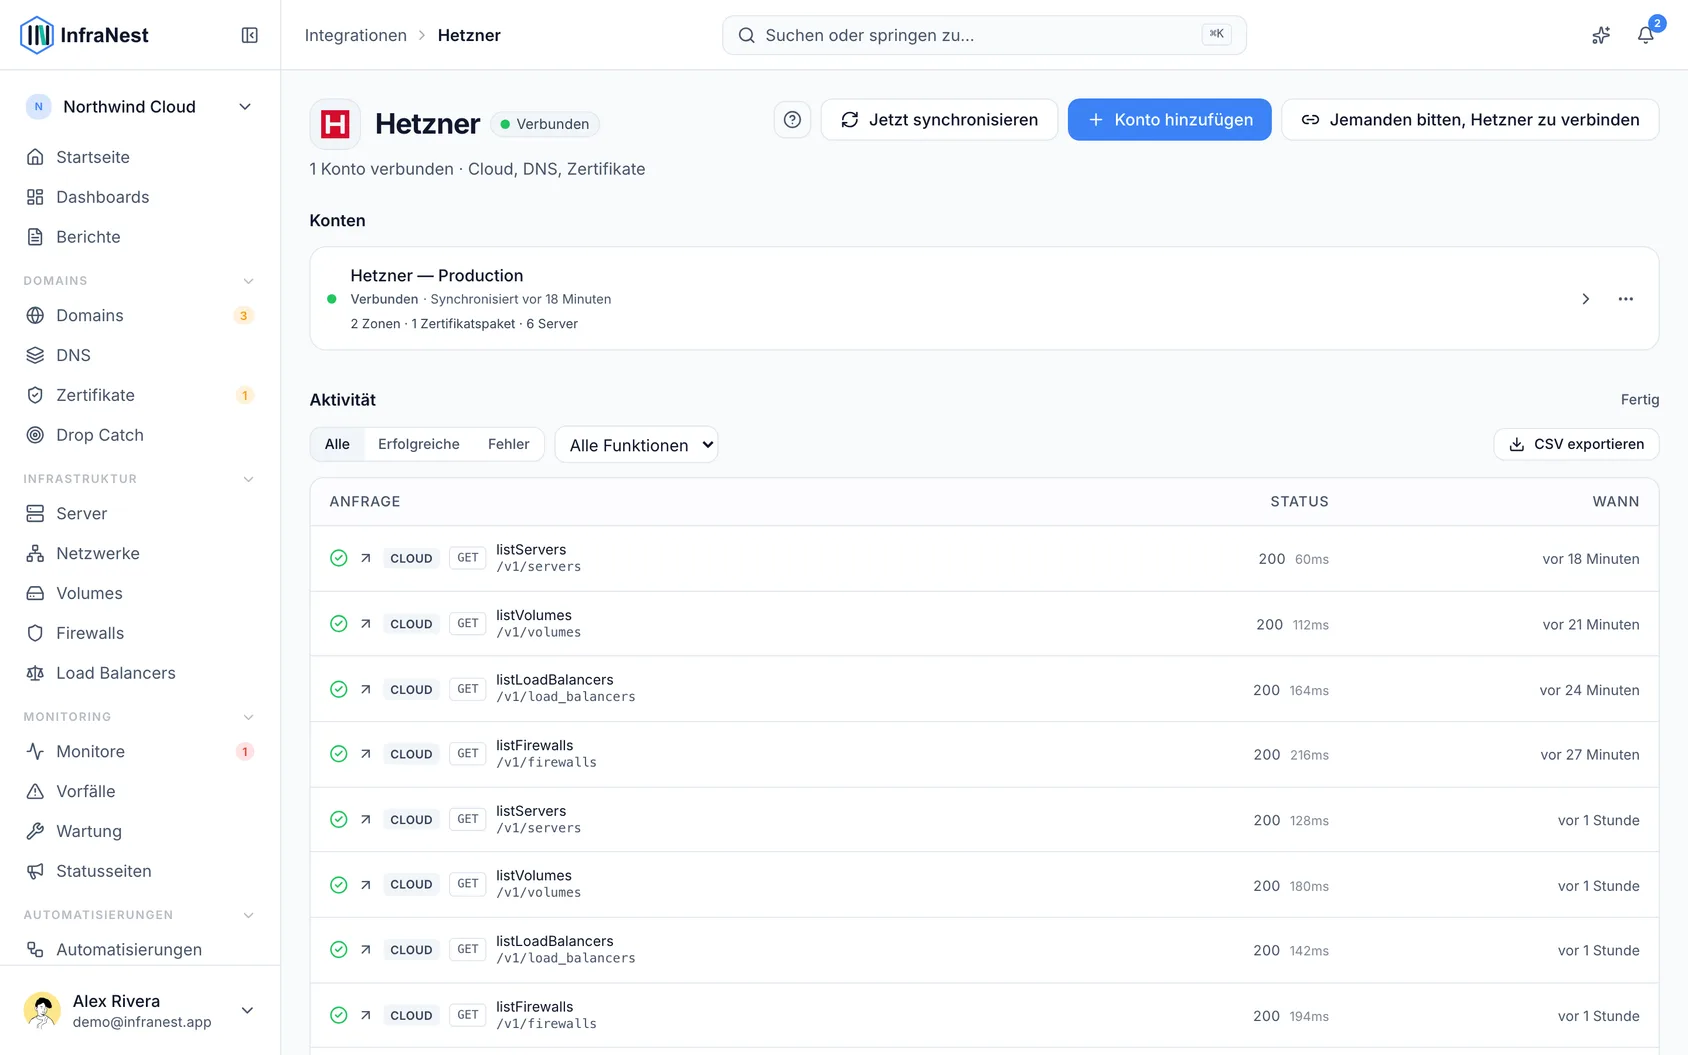Image resolution: width=1688 pixels, height=1055 pixels.
Task: Open Server in the sidebar
Action: (x=140, y=513)
